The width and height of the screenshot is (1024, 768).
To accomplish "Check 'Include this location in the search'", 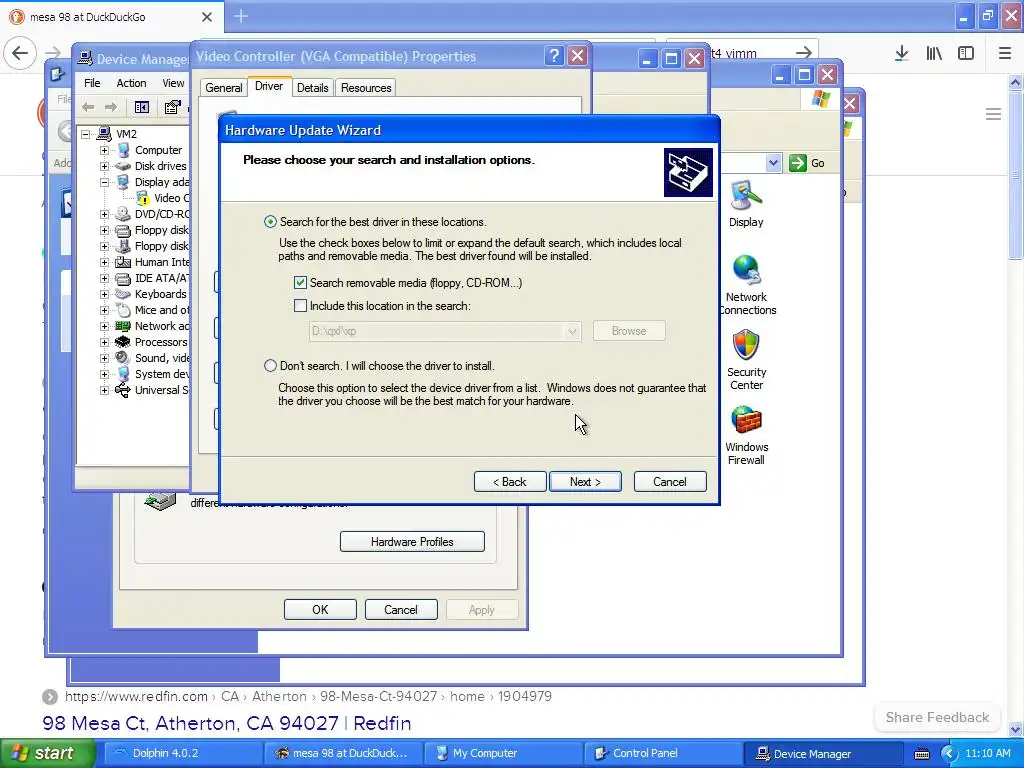I will (300, 306).
